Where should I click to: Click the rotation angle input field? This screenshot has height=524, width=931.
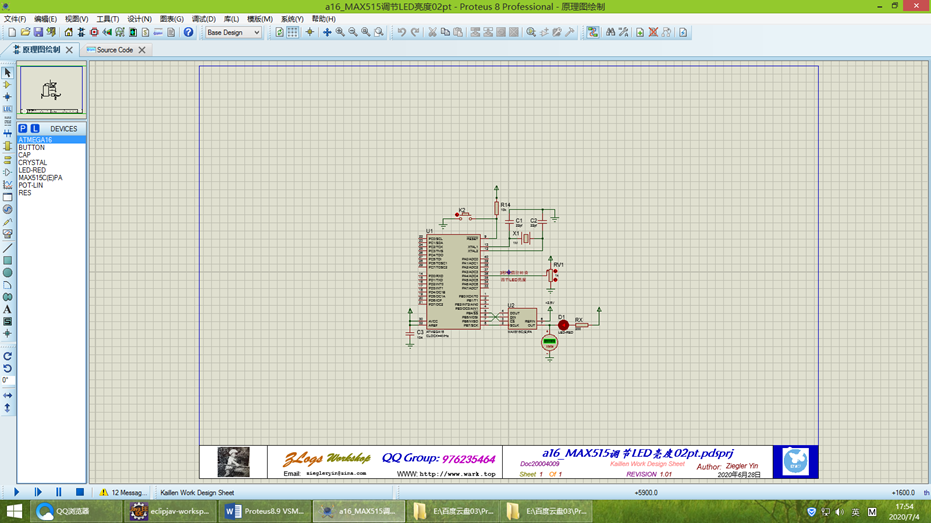pyautogui.click(x=7, y=380)
